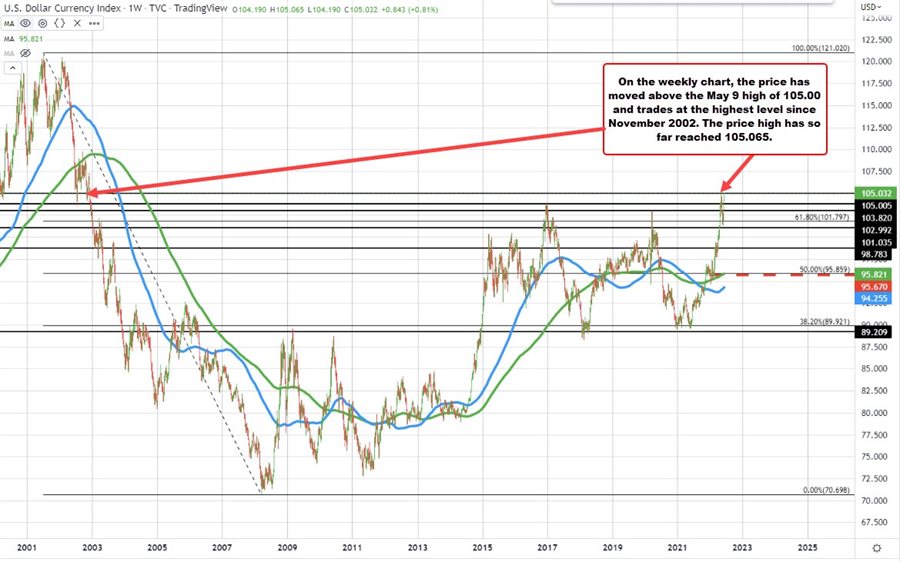Select the 105.005 horizontal line price label

876,206
